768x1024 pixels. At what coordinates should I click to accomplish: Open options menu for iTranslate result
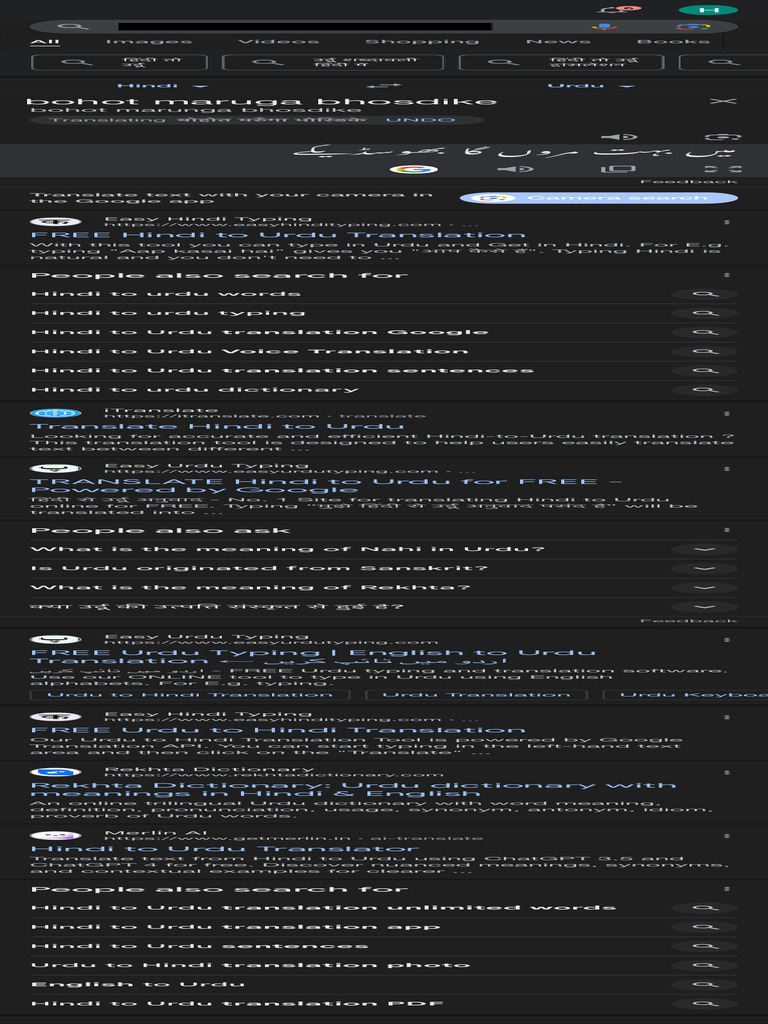(727, 413)
